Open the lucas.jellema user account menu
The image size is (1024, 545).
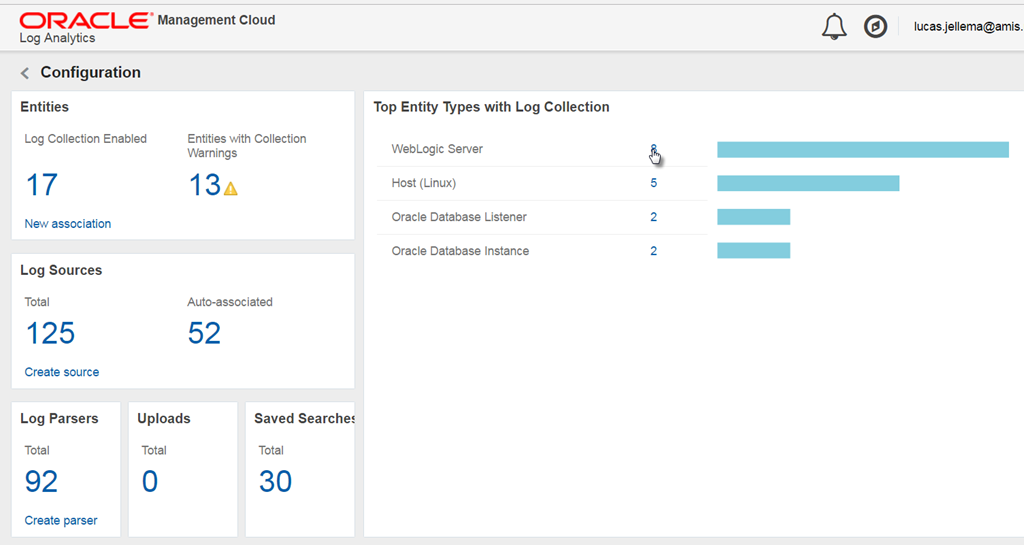pyautogui.click(x=967, y=27)
